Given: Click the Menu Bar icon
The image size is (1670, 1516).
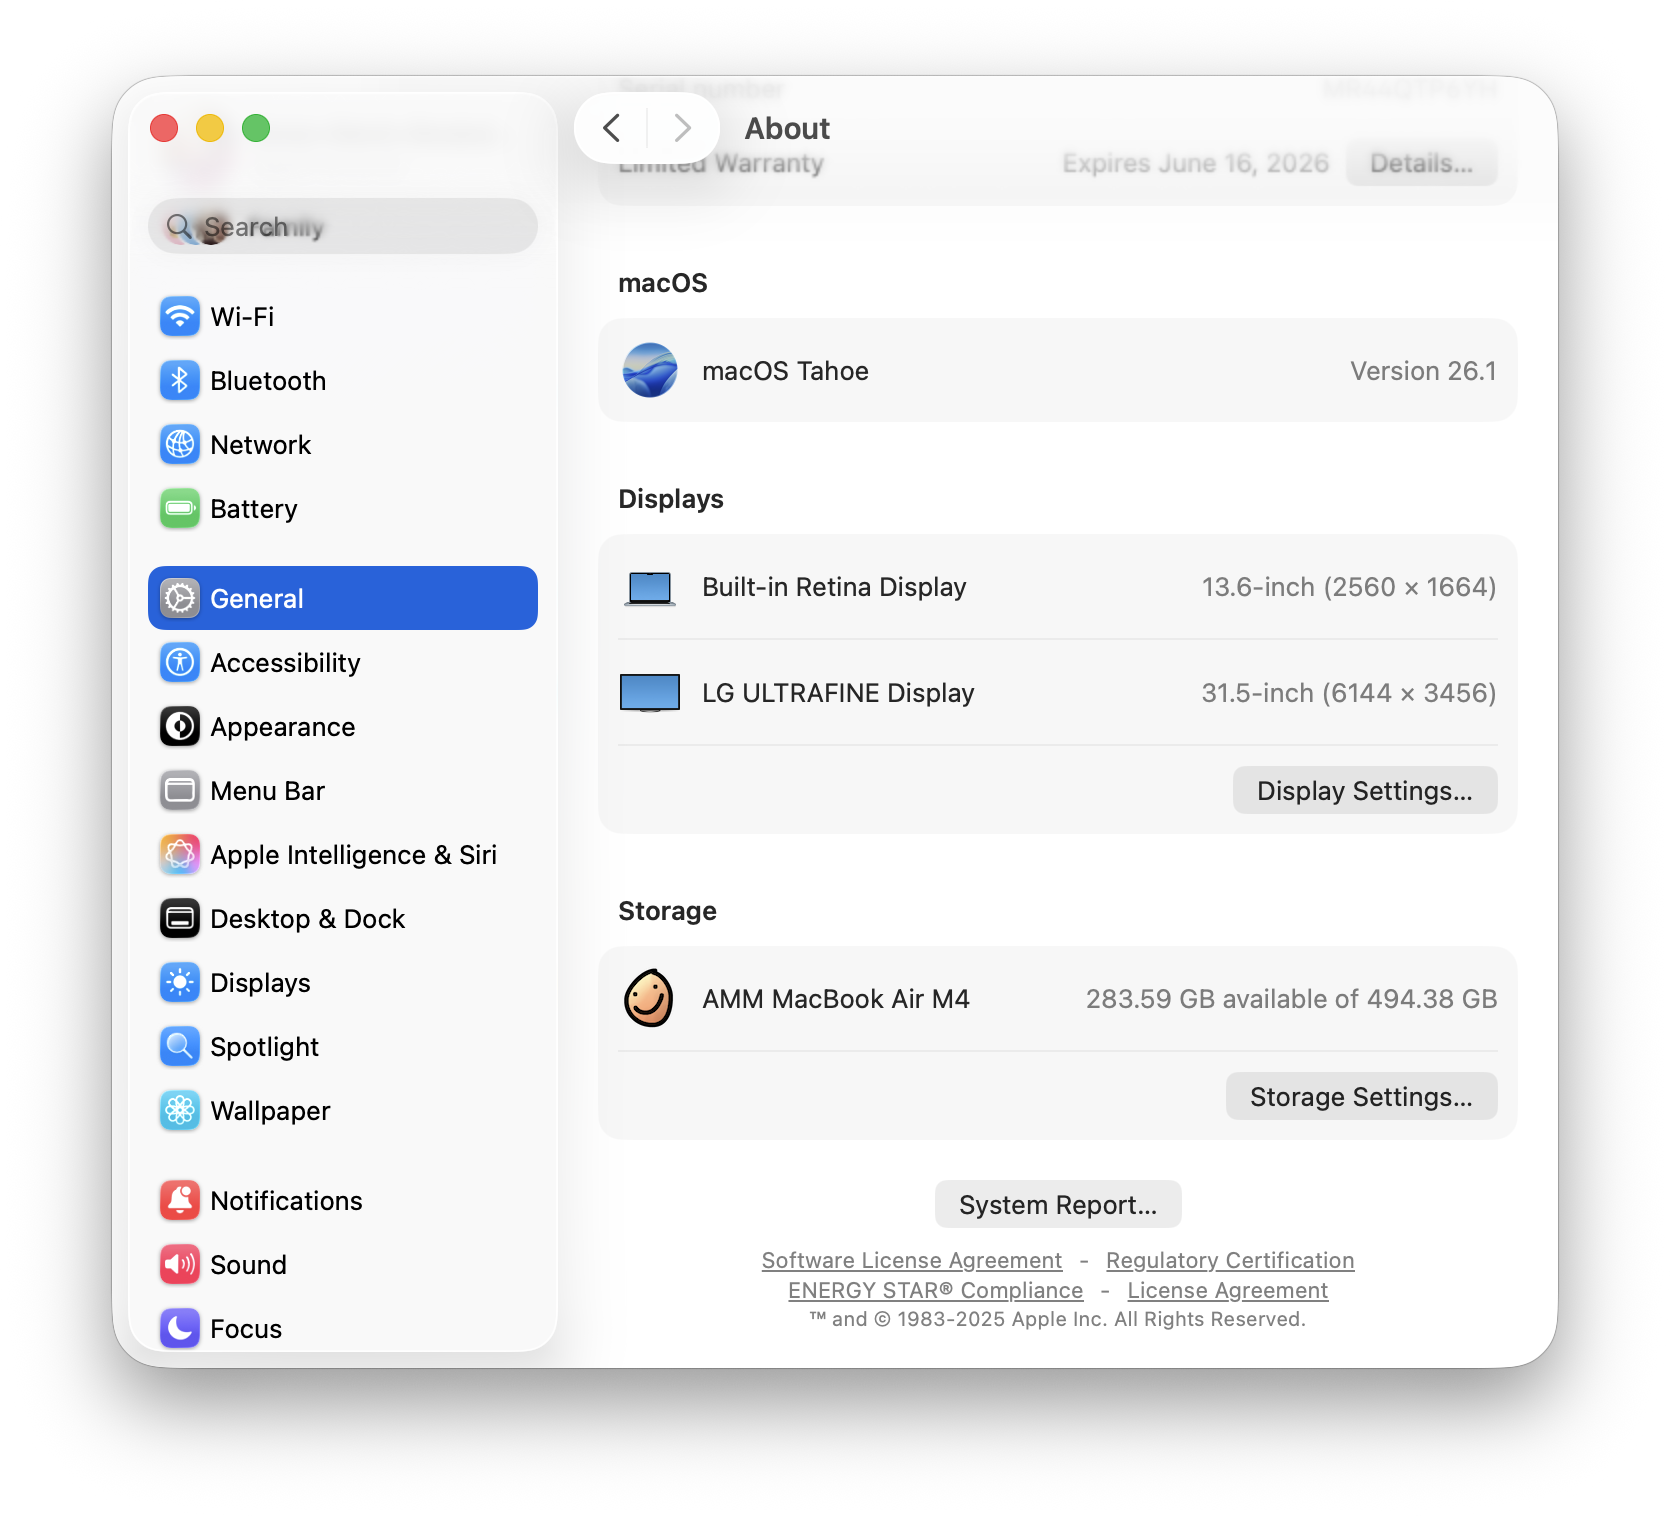Looking at the screenshot, I should 180,790.
